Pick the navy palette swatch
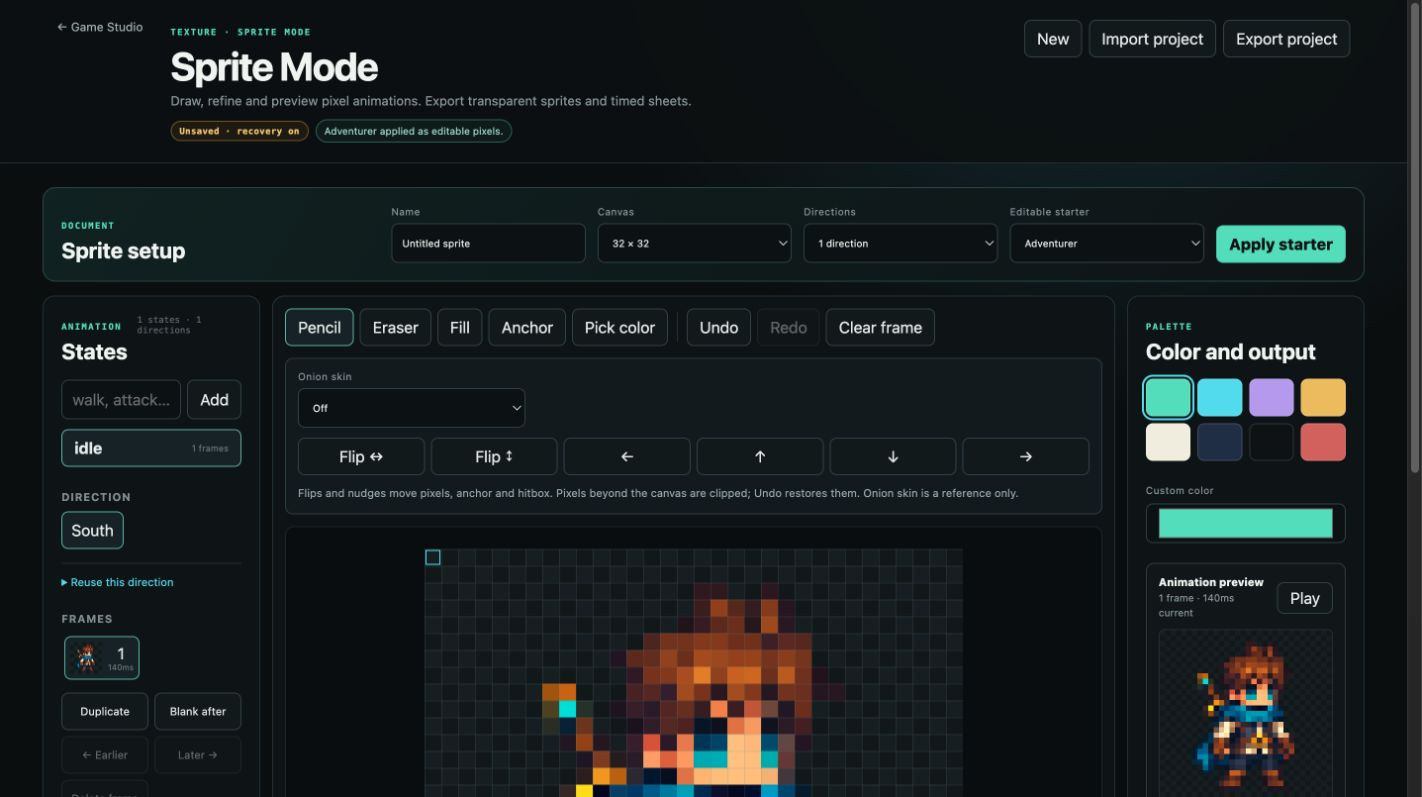This screenshot has width=1422, height=797. tap(1220, 442)
